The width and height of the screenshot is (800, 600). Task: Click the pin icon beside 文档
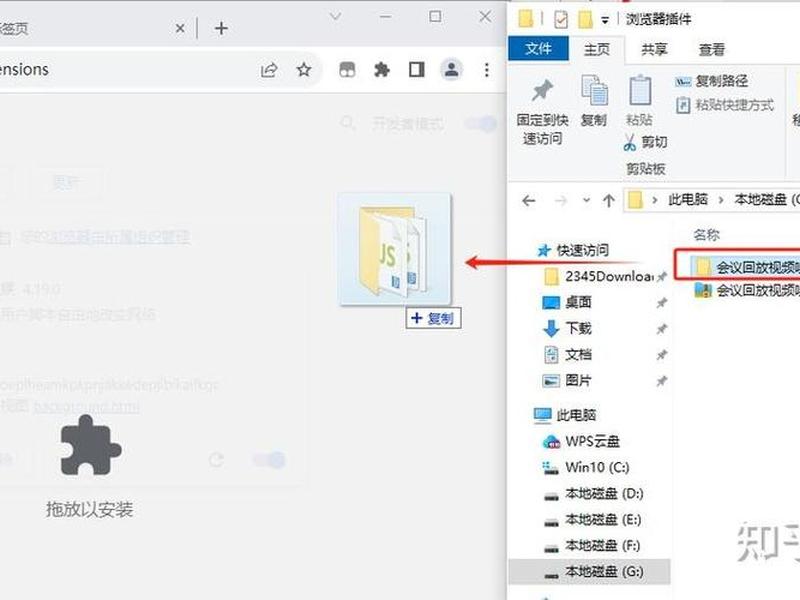click(661, 354)
